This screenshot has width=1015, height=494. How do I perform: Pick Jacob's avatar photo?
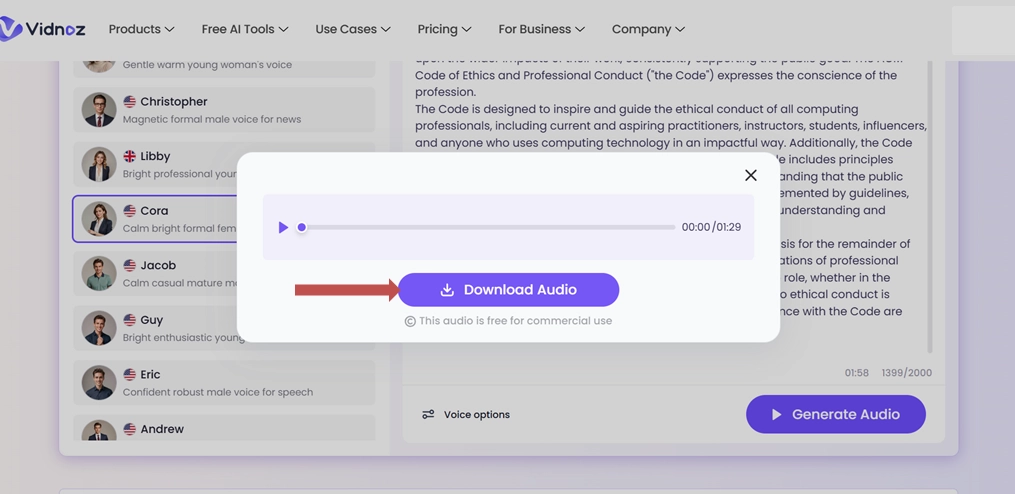click(99, 273)
